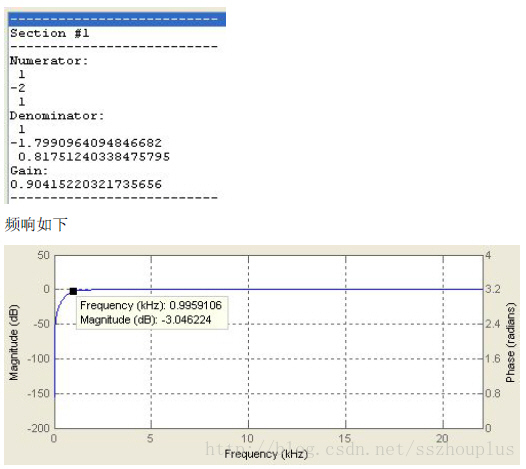This screenshot has height=469, width=526.
Task: Click the x-axis tick label '10'
Action: click(248, 438)
